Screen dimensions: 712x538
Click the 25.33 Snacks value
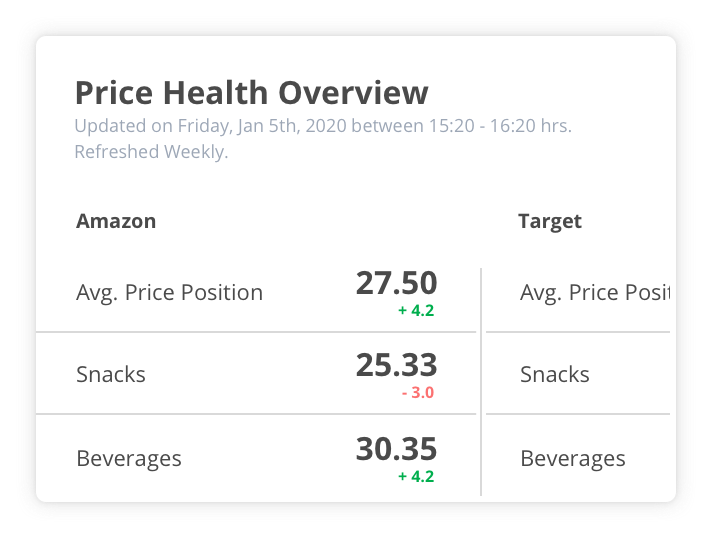point(396,365)
